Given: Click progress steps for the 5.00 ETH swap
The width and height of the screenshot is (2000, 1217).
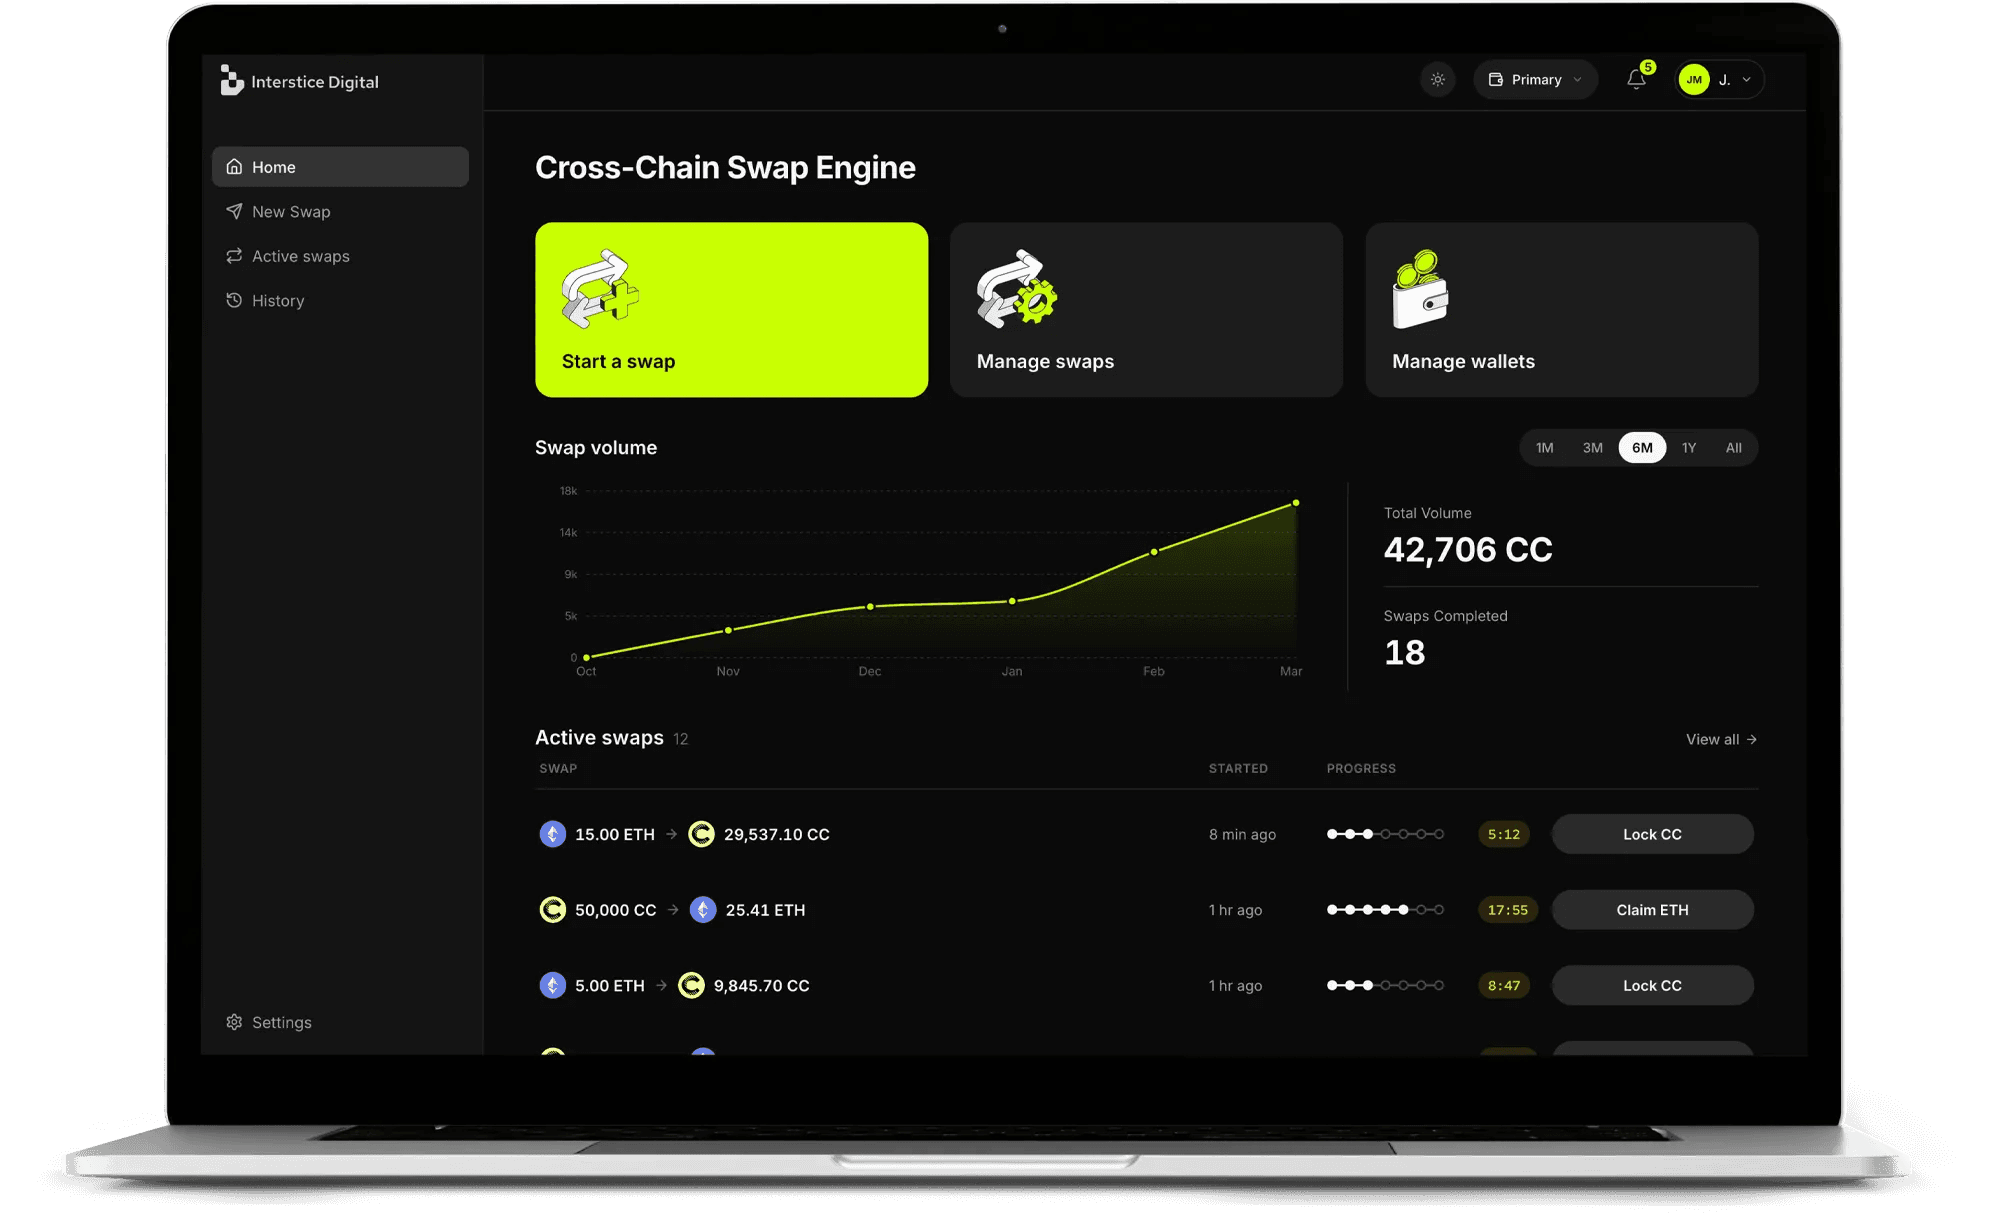Looking at the screenshot, I should (x=1385, y=985).
